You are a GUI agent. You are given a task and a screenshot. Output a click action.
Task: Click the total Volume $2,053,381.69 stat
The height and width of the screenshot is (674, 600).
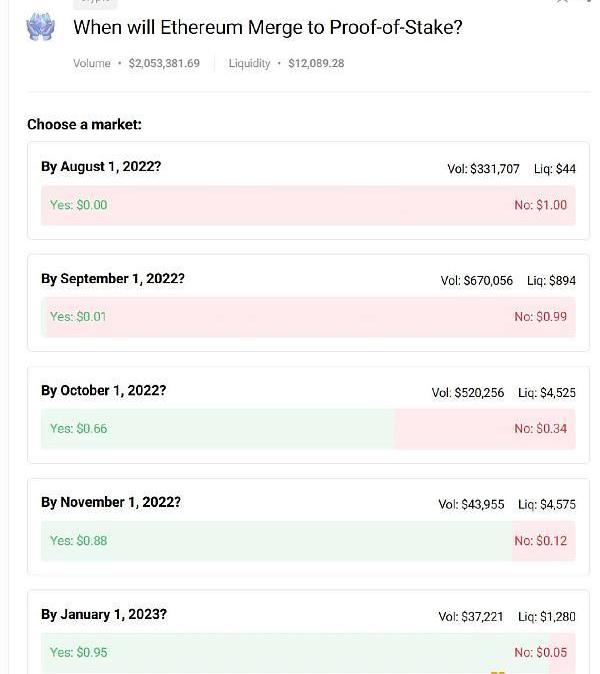[x=136, y=64]
